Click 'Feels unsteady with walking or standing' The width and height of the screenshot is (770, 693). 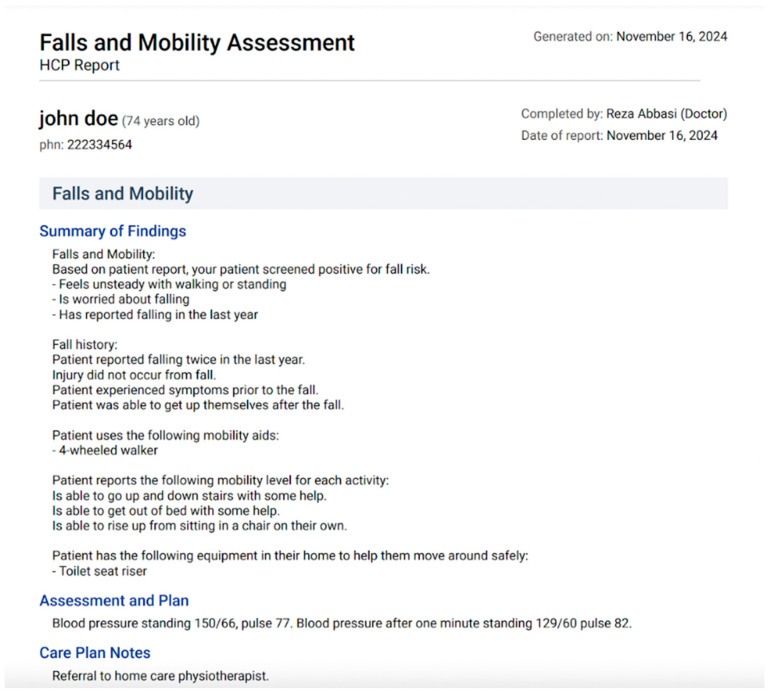168,284
